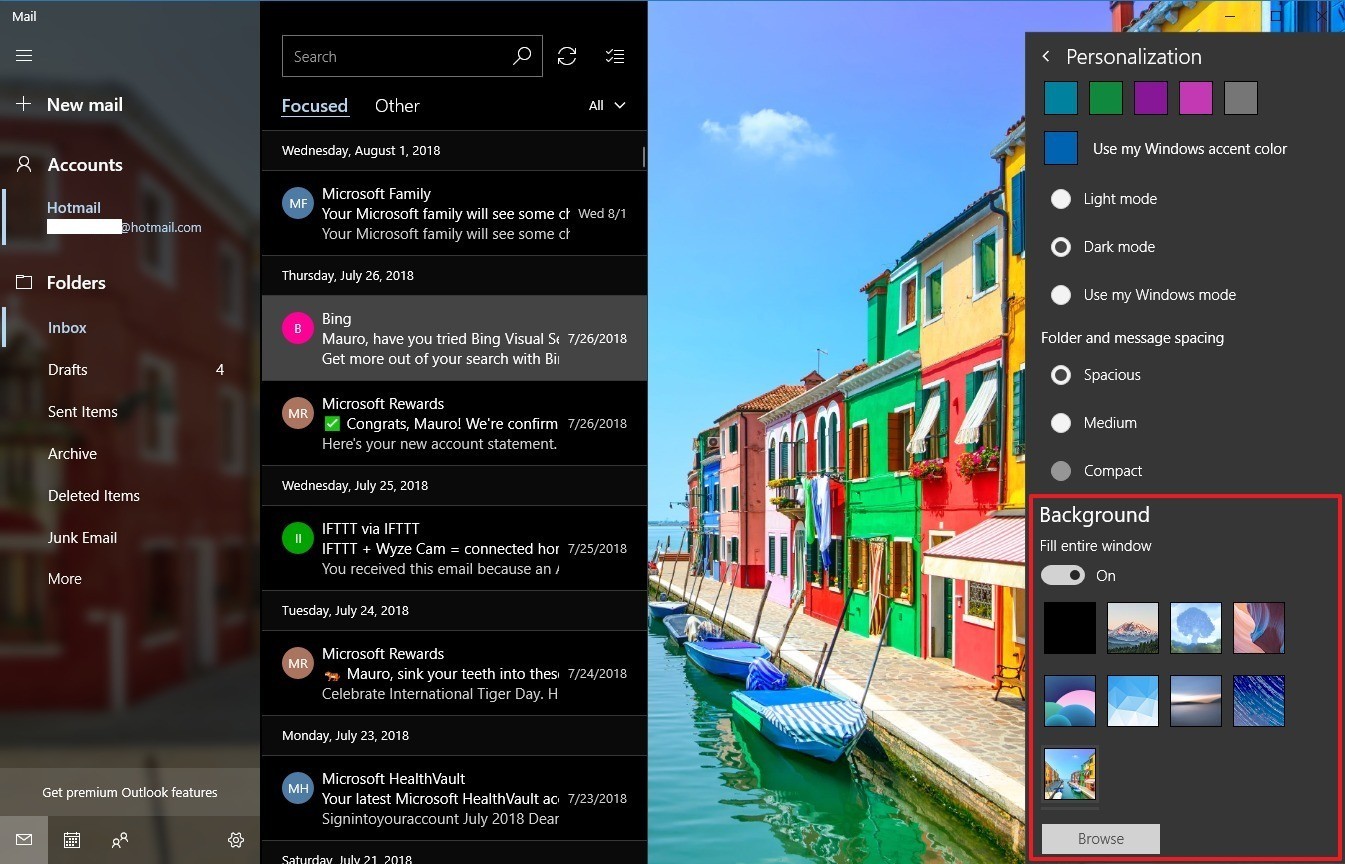Switch to the Other inbox tab
This screenshot has height=864, width=1345.
[397, 105]
